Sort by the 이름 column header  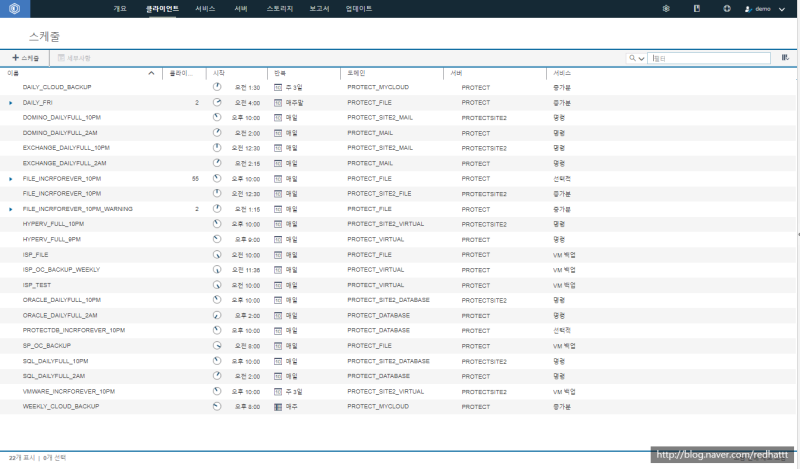click(13, 73)
